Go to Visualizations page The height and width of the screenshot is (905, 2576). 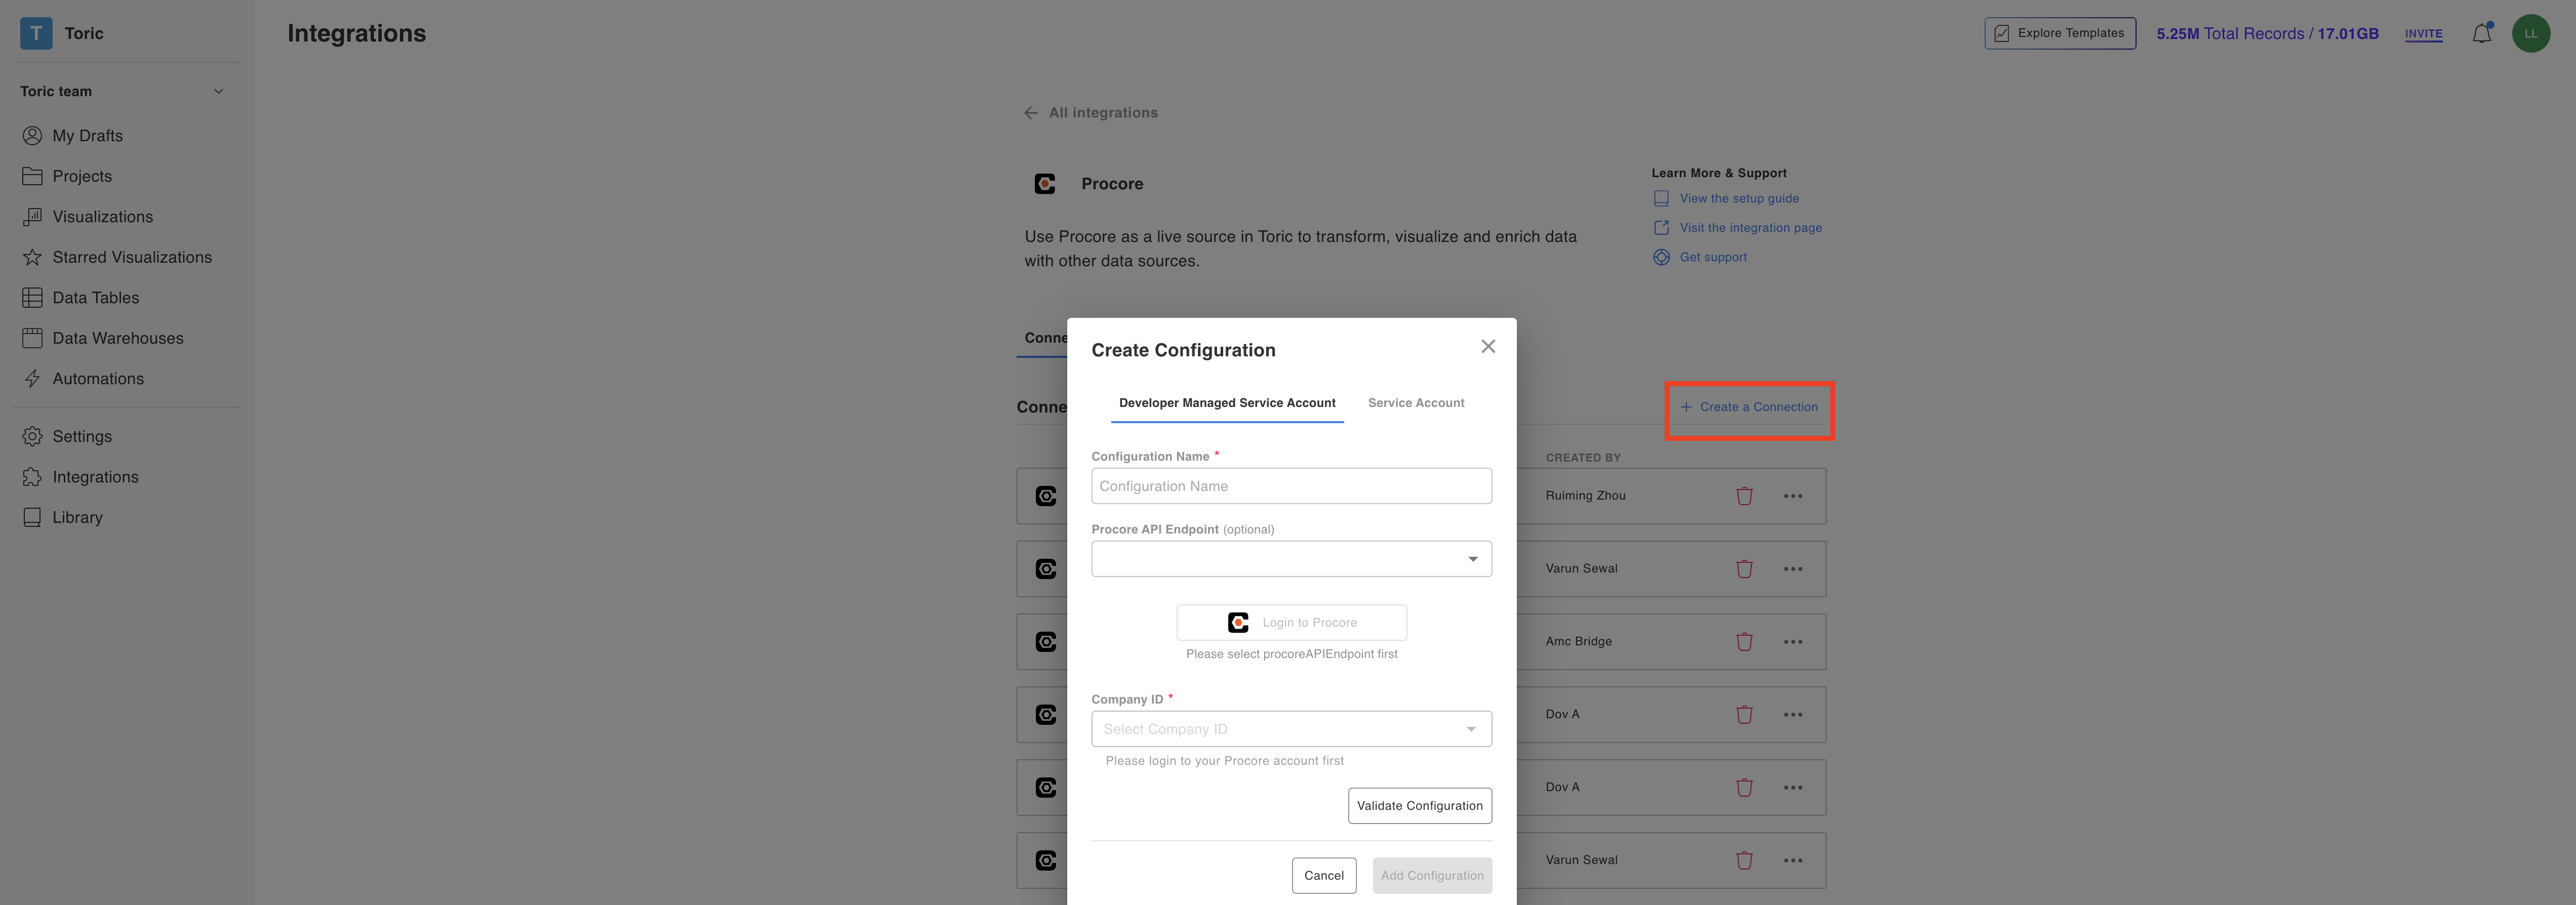coord(102,217)
